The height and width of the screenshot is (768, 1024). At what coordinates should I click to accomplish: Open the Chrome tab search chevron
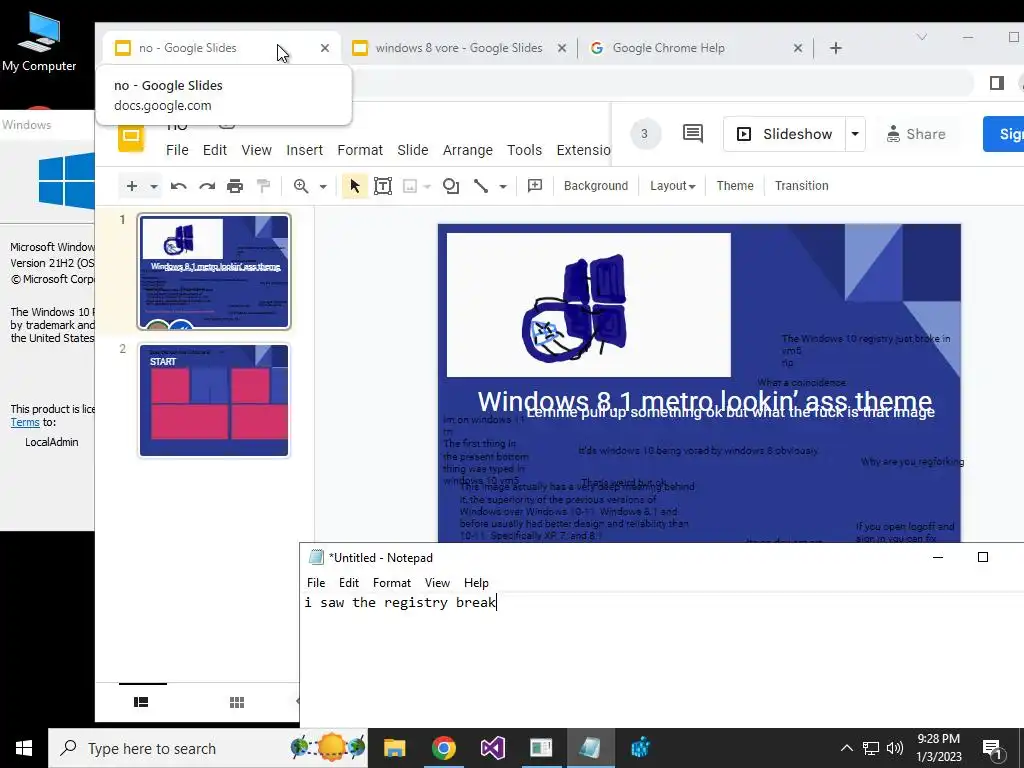pyautogui.click(x=921, y=37)
